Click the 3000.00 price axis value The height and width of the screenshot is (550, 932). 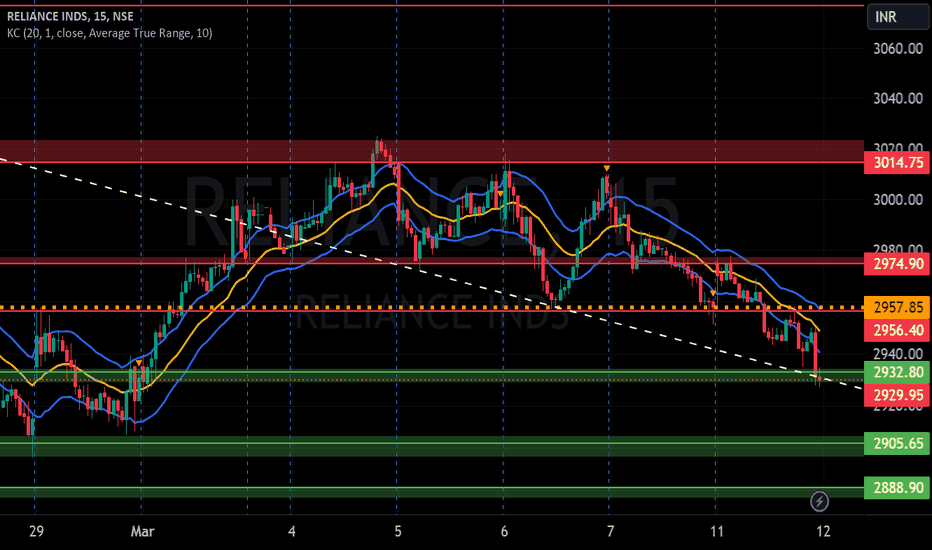point(898,199)
